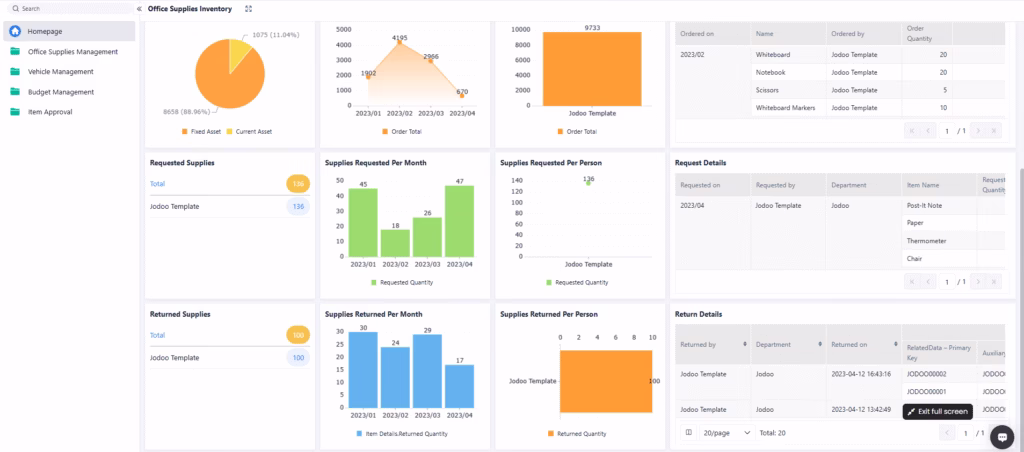1024x452 pixels.
Task: Click the Homepage house icon
Action: (x=15, y=31)
